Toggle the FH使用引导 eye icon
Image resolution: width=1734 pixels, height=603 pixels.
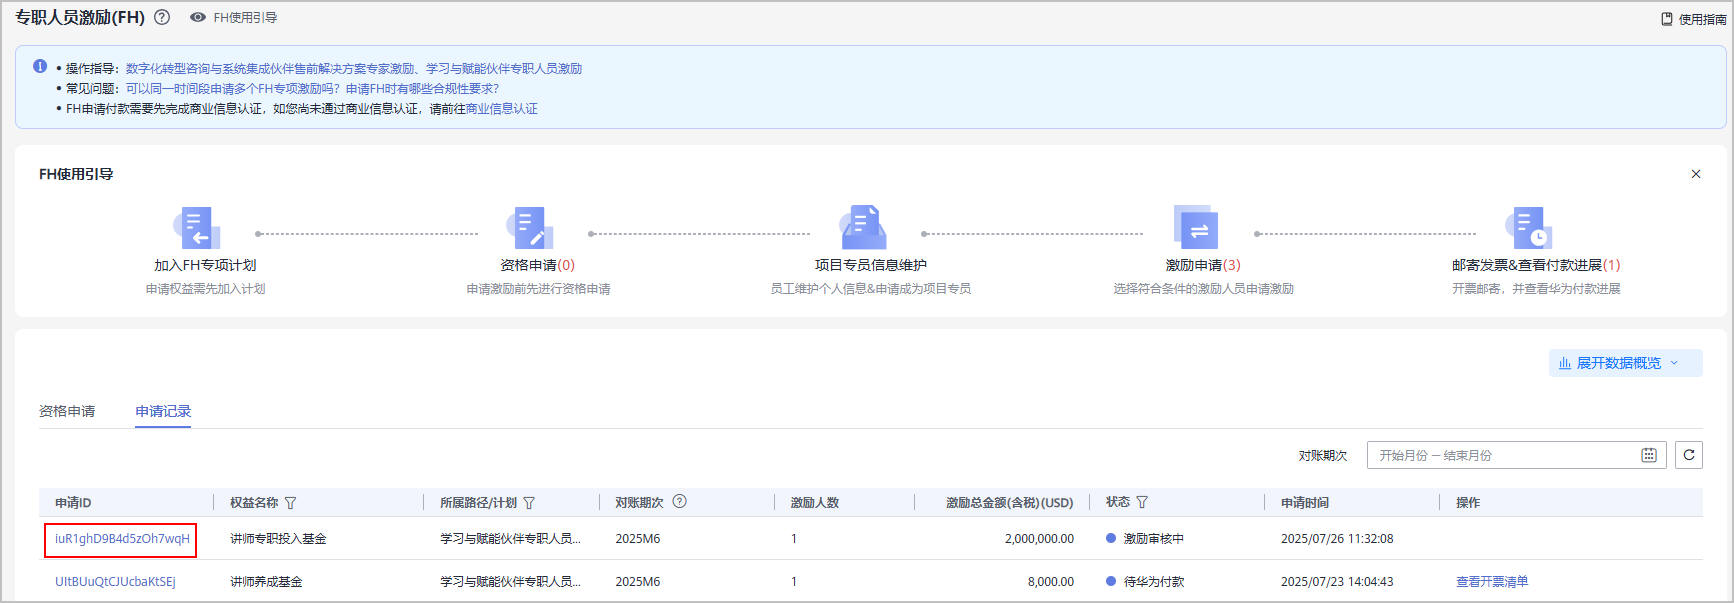coord(198,17)
